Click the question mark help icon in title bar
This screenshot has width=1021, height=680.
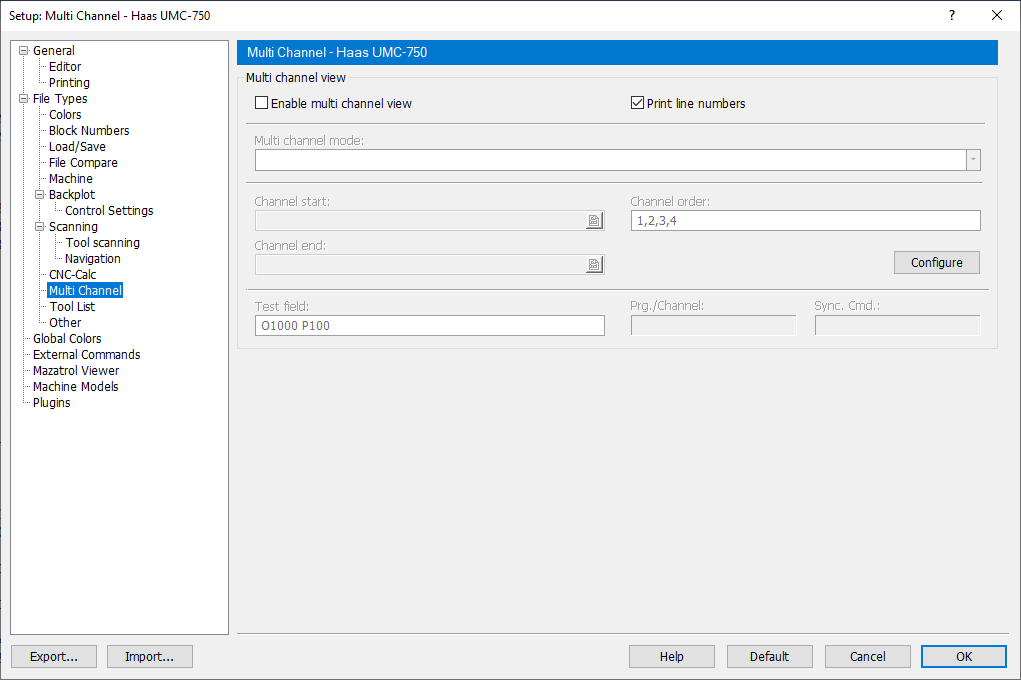pos(951,15)
